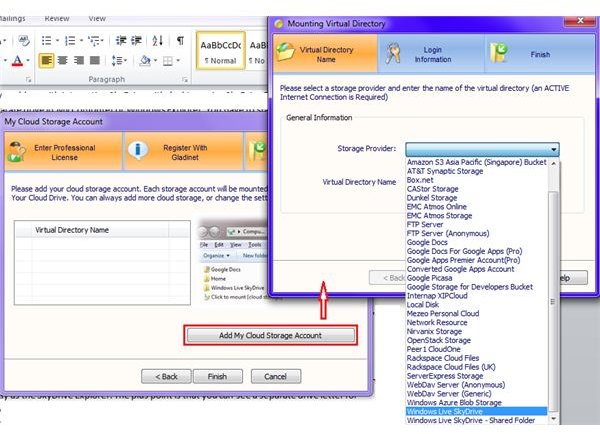
Task: Center the text in Word ribbon
Action: click(62, 60)
